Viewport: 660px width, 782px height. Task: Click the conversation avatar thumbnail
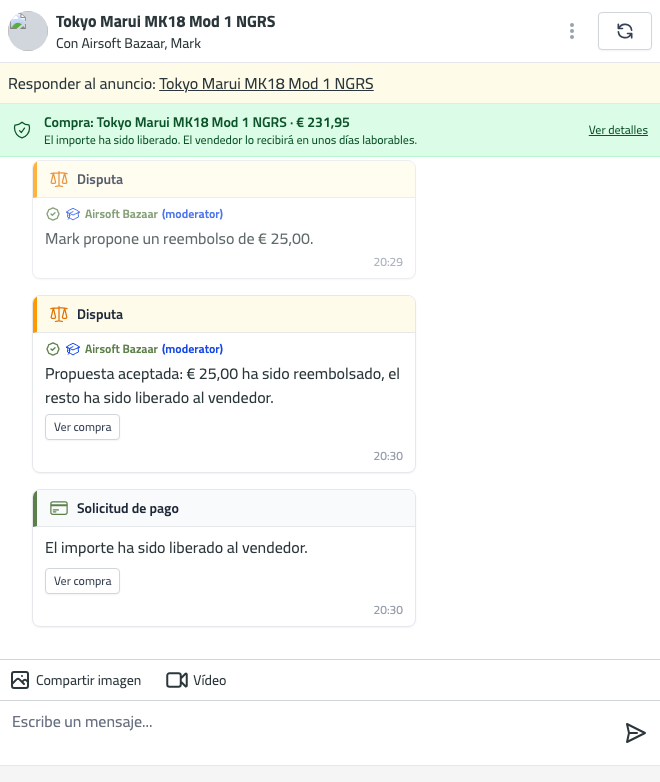[x=28, y=31]
